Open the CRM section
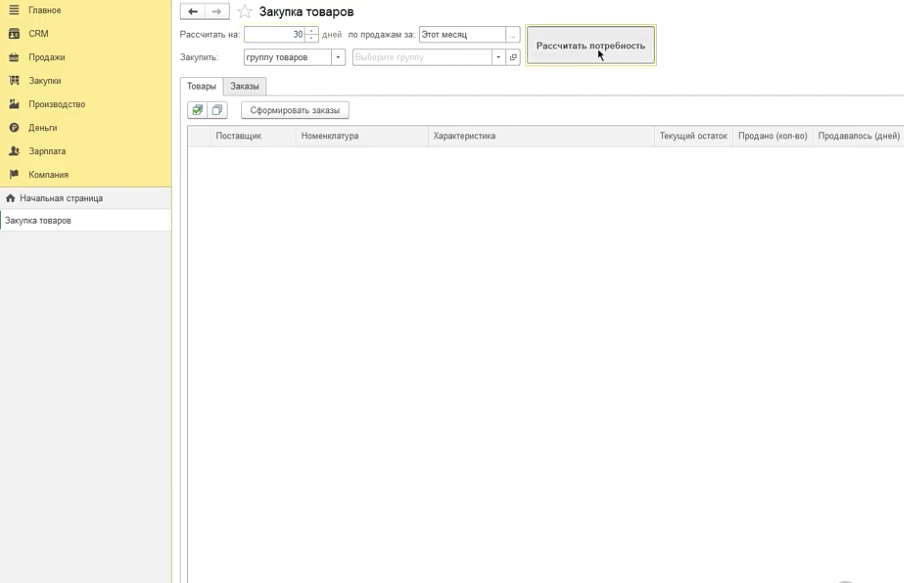 [x=38, y=34]
